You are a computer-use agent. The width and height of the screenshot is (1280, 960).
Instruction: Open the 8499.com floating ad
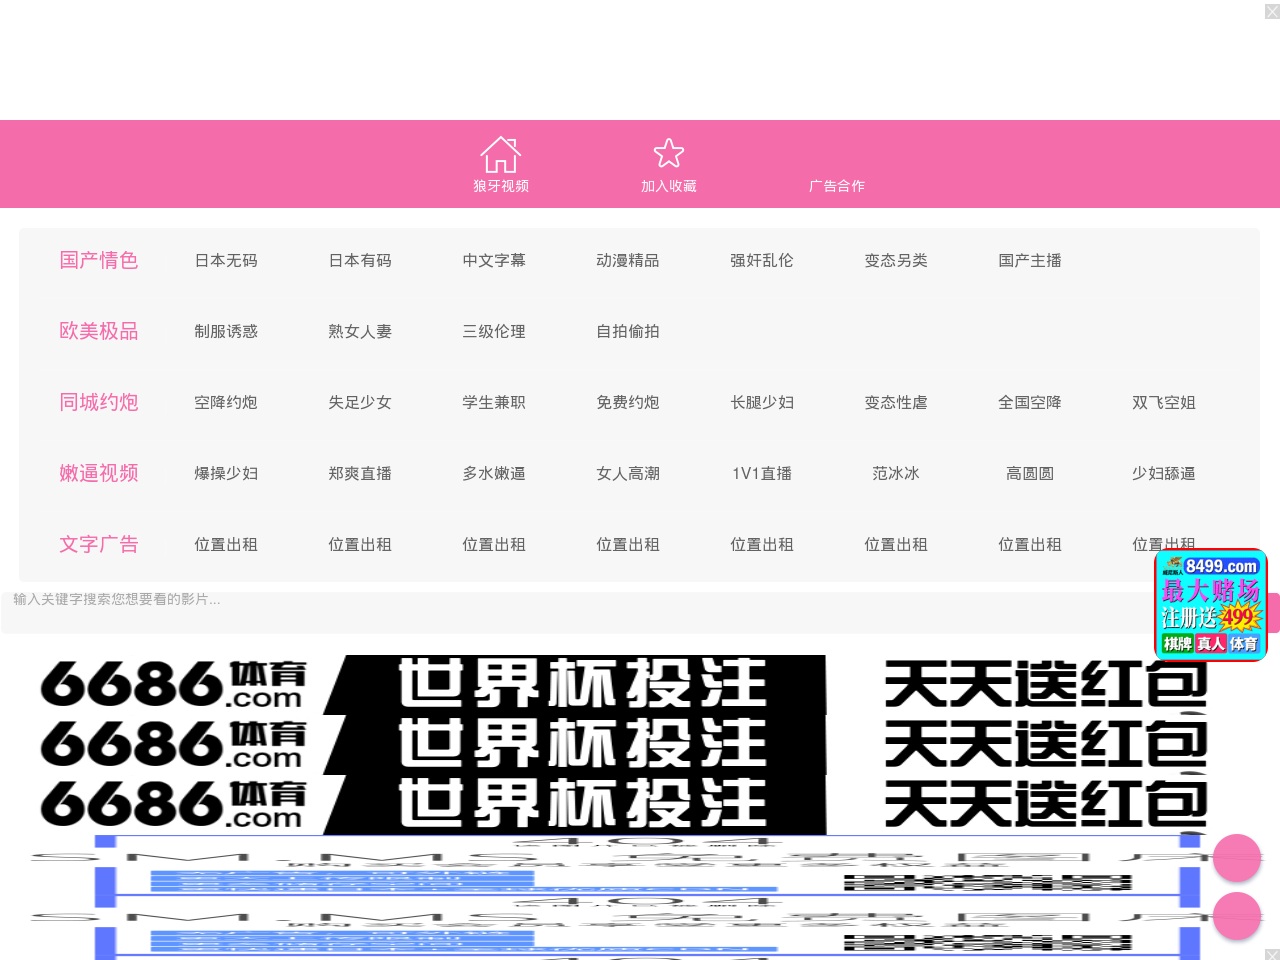(1211, 604)
